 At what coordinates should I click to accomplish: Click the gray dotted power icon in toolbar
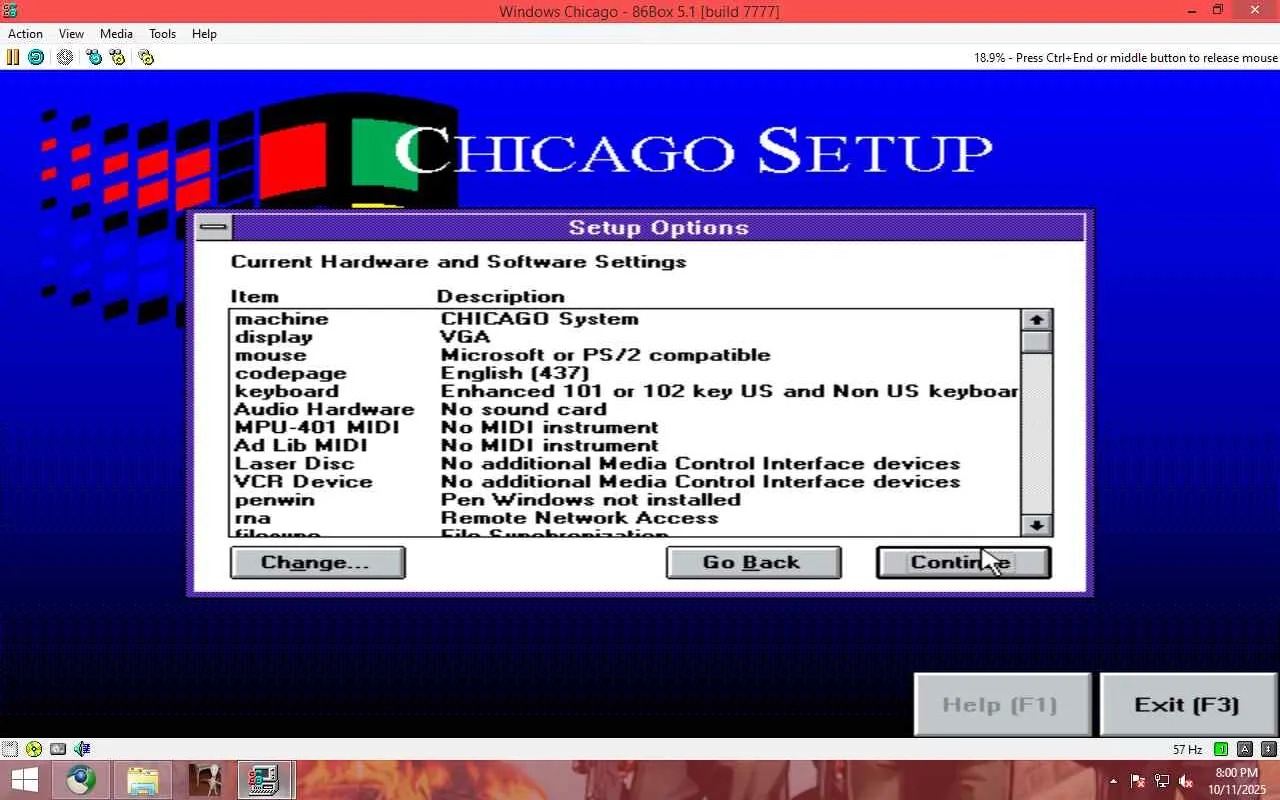click(65, 57)
